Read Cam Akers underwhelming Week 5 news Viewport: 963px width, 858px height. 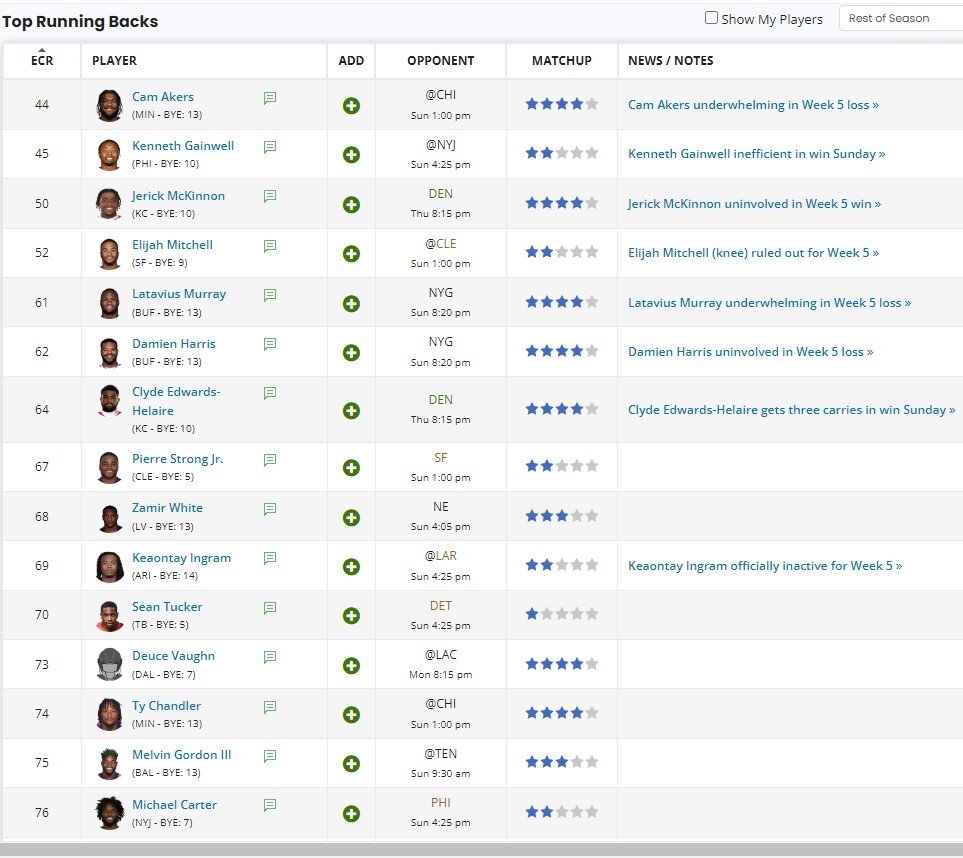point(753,105)
